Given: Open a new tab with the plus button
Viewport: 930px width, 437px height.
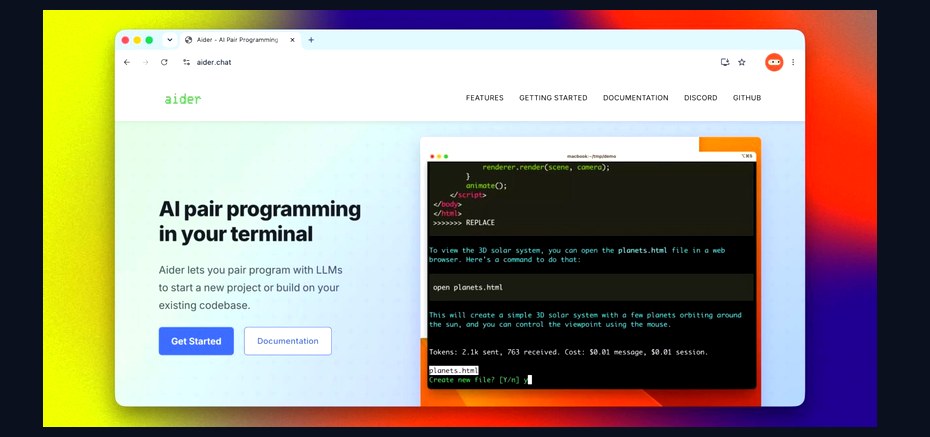Looking at the screenshot, I should click(x=311, y=40).
